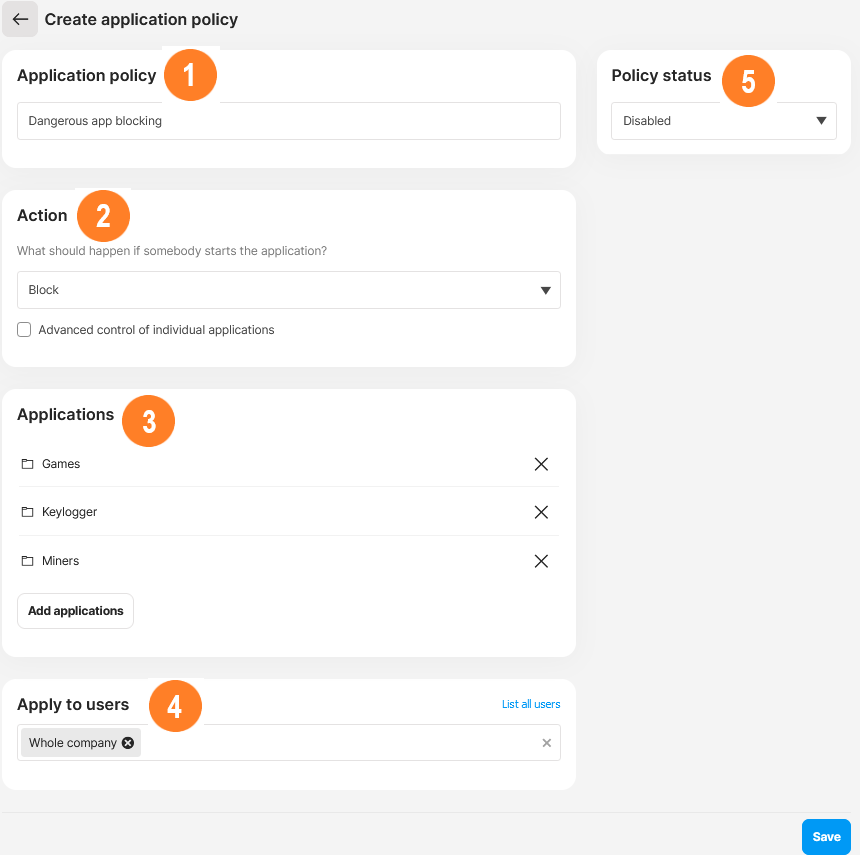The image size is (860, 855).
Task: Click the orange step badge numbered 5
Action: tap(748, 81)
